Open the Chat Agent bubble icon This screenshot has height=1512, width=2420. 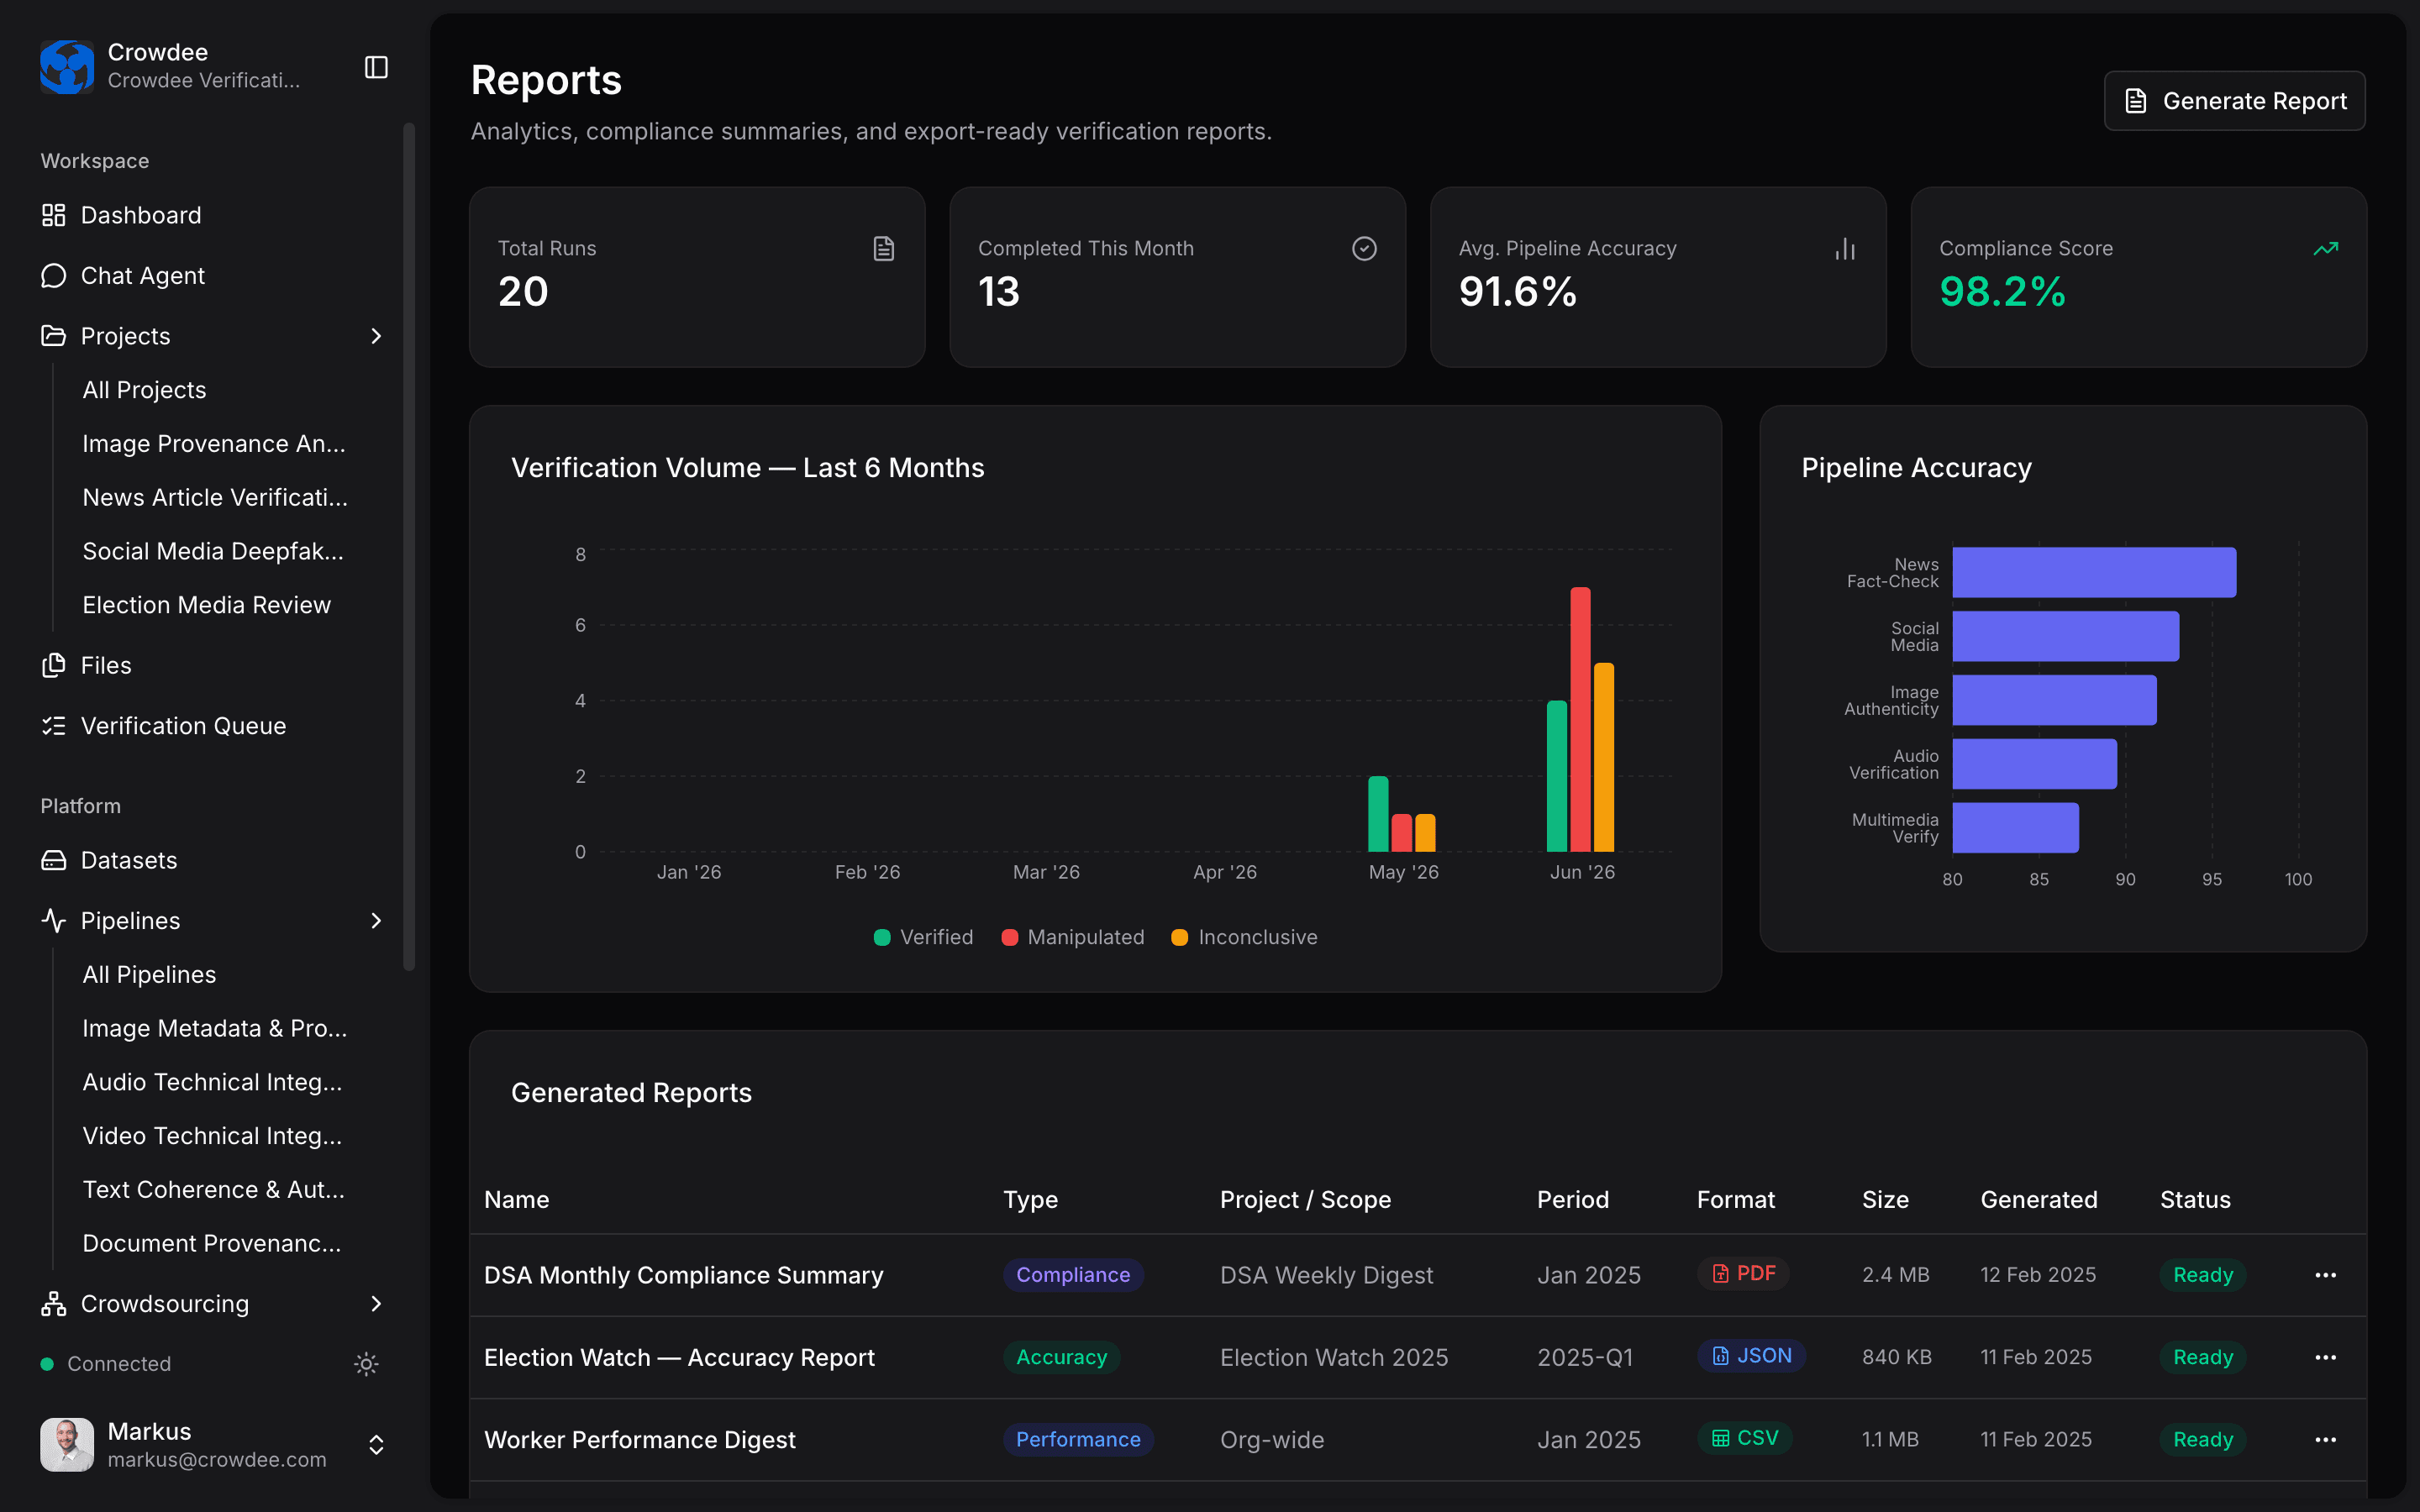coord(53,276)
